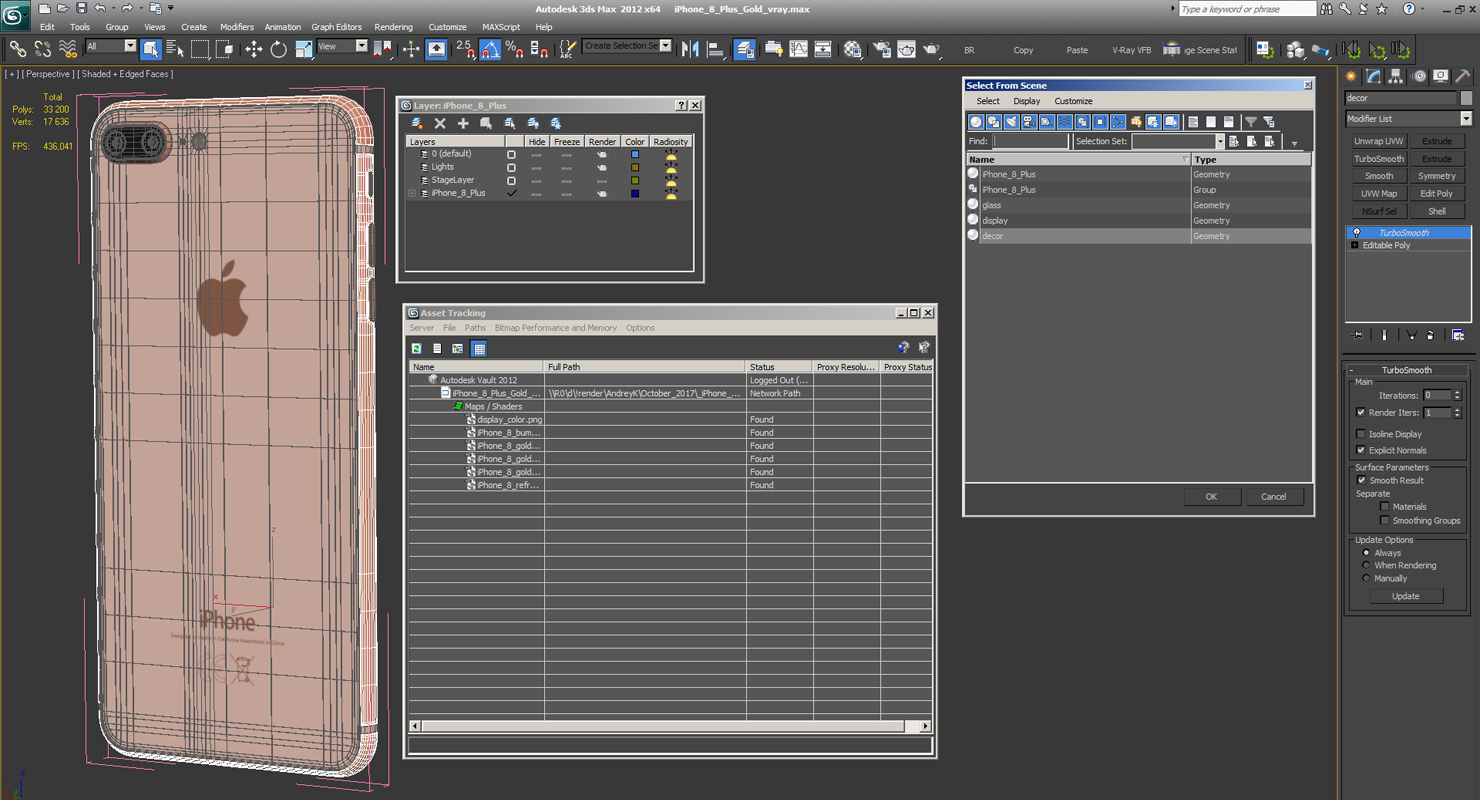This screenshot has height=800, width=1480.
Task: Click OK in Select From Scene
Action: [1211, 496]
